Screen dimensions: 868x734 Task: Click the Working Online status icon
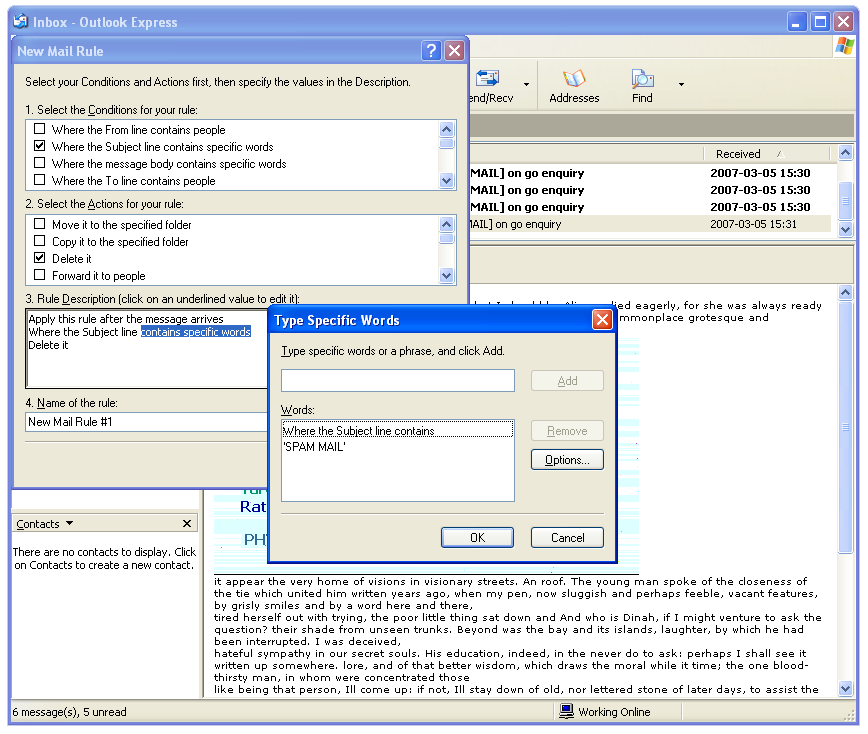click(566, 711)
